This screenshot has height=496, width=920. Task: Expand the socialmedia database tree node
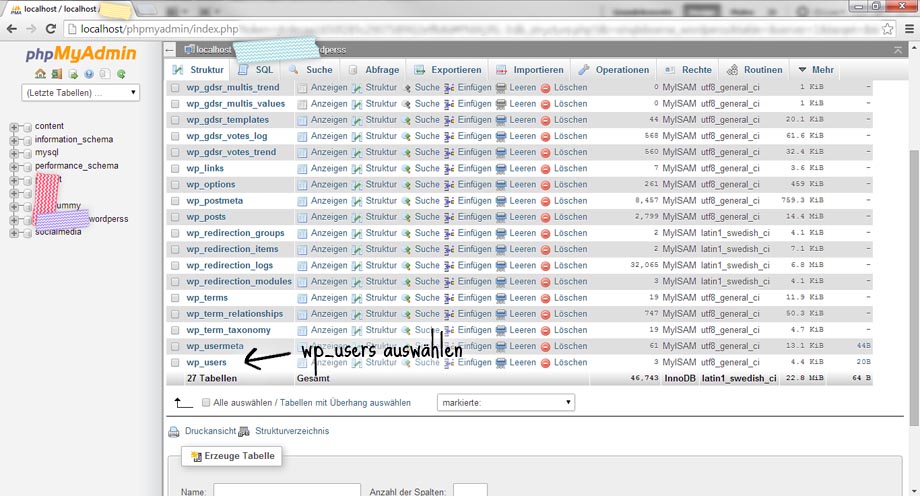click(13, 233)
